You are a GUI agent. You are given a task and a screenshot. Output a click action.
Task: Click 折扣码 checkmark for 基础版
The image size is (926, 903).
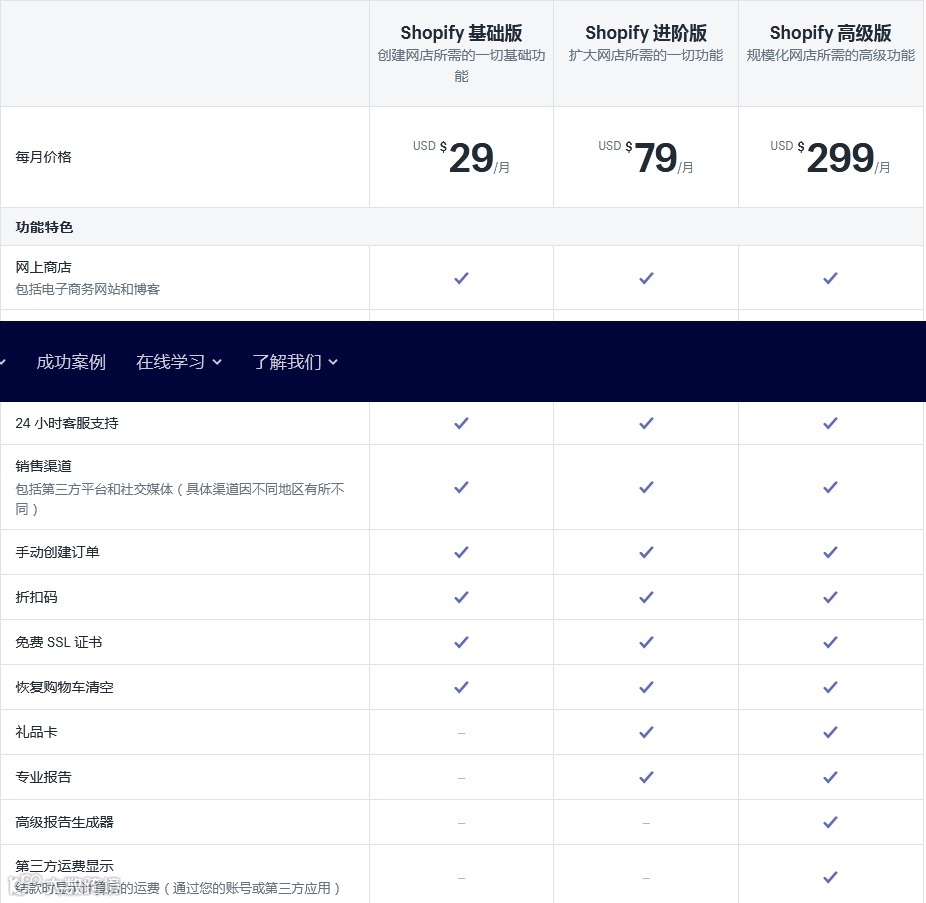click(461, 597)
